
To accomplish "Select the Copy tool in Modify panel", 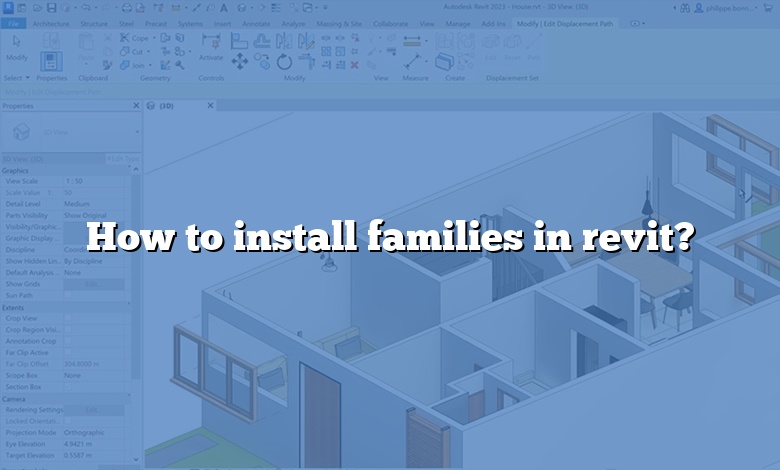I will pos(262,62).
